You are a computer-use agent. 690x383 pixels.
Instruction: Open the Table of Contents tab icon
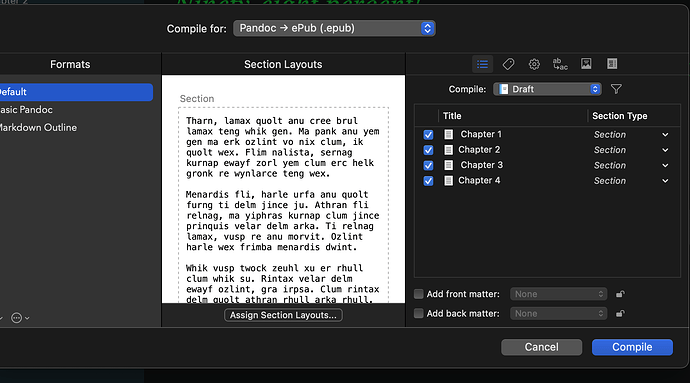612,64
